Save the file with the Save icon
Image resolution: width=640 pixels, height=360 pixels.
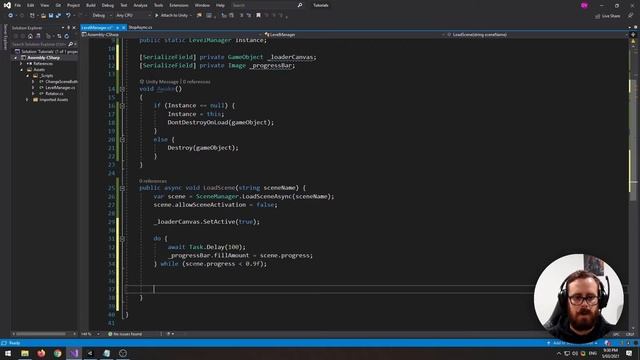pyautogui.click(x=51, y=16)
